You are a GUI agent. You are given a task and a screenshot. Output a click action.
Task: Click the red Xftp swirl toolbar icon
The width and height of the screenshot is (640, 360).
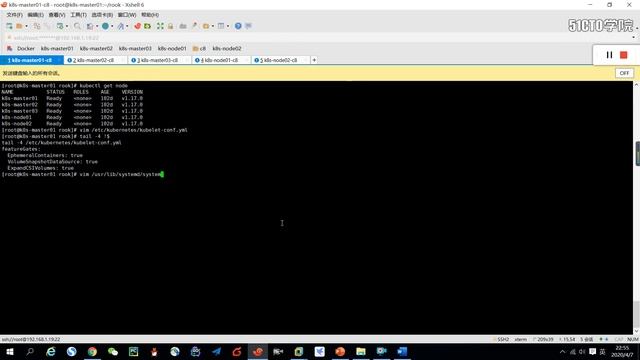pos(138,26)
